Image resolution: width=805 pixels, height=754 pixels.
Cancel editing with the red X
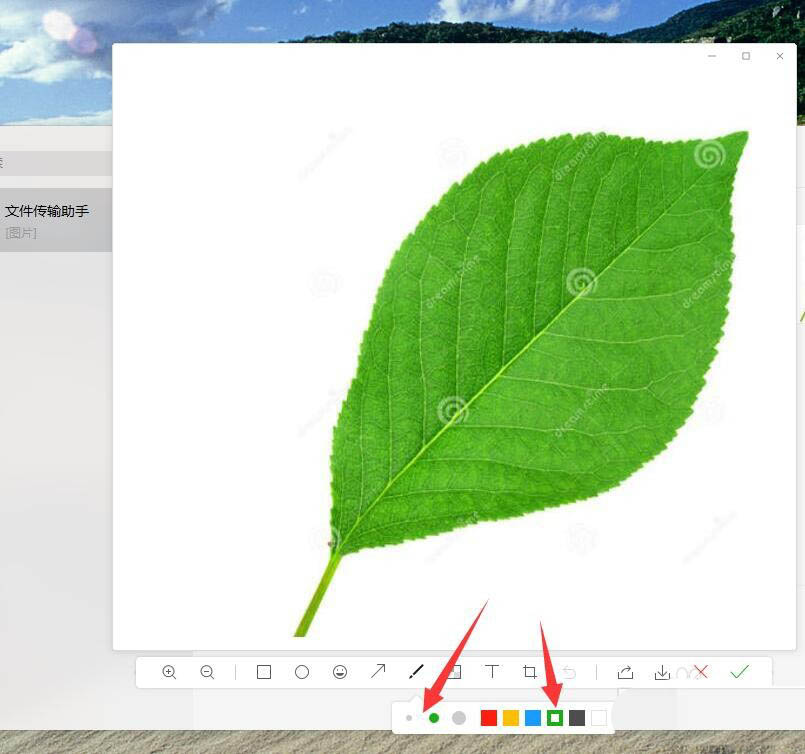(x=701, y=672)
